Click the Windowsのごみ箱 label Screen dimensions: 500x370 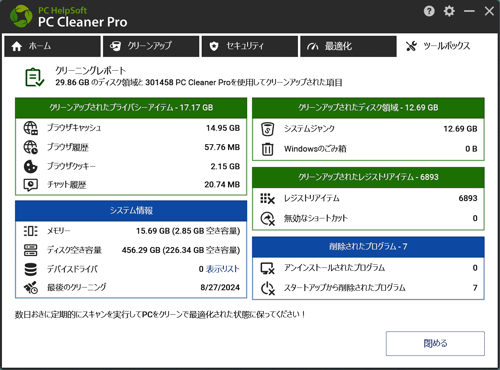click(x=315, y=149)
